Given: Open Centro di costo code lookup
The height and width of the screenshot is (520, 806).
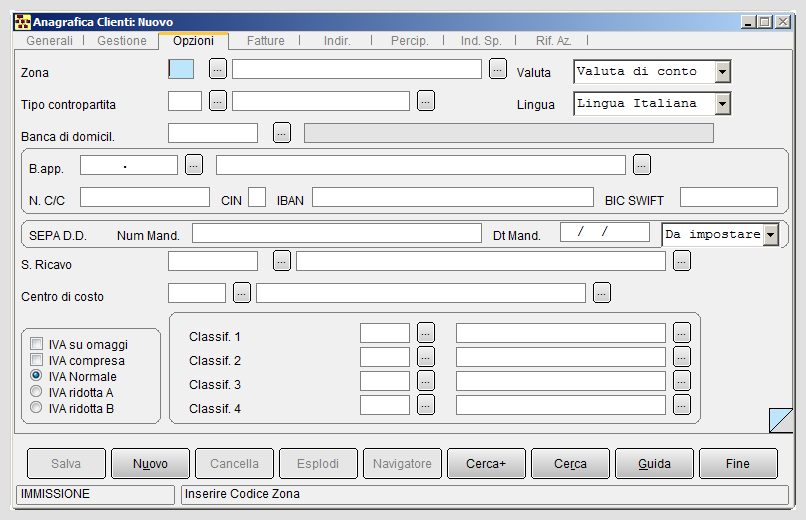Looking at the screenshot, I should tap(242, 293).
